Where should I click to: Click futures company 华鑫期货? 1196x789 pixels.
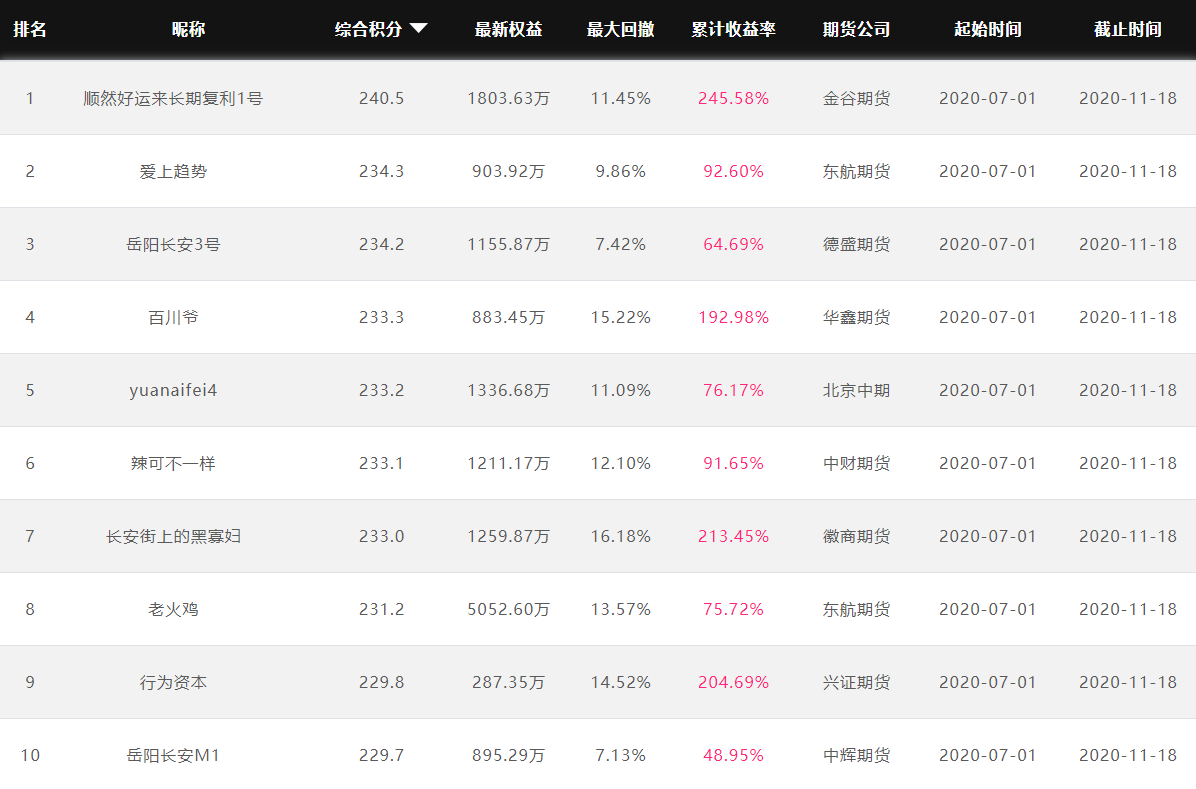856,317
